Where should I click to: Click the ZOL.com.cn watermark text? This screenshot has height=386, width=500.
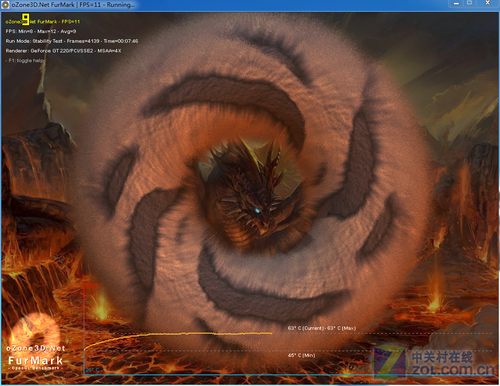pyautogui.click(x=452, y=370)
